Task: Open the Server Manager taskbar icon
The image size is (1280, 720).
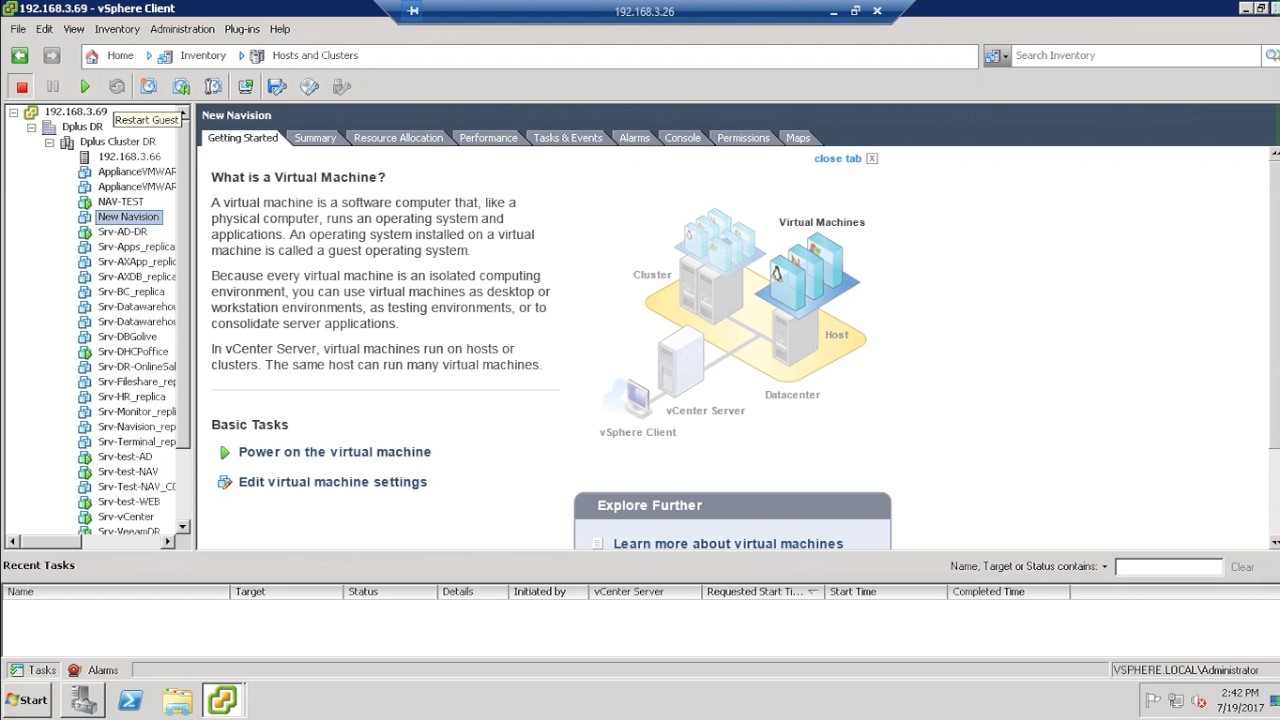Action: (x=83, y=701)
